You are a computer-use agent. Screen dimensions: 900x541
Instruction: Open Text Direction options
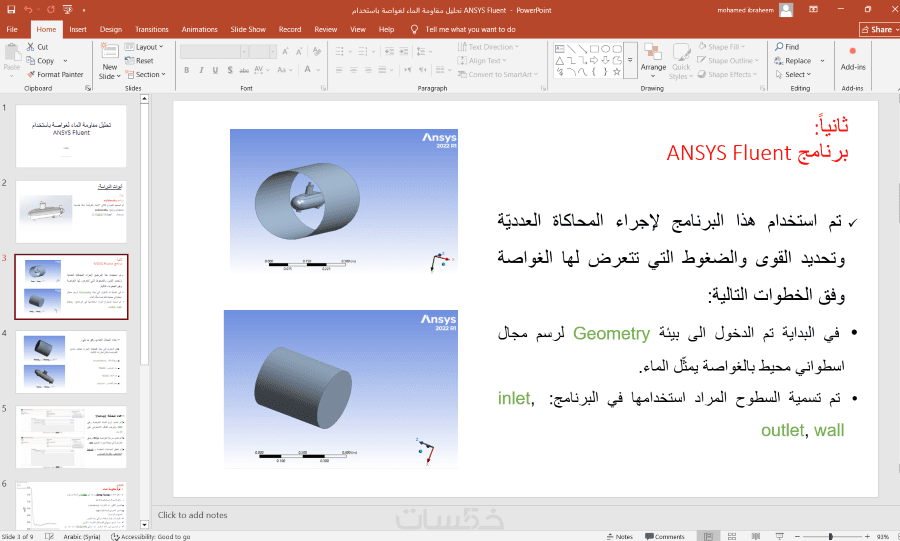pos(488,47)
